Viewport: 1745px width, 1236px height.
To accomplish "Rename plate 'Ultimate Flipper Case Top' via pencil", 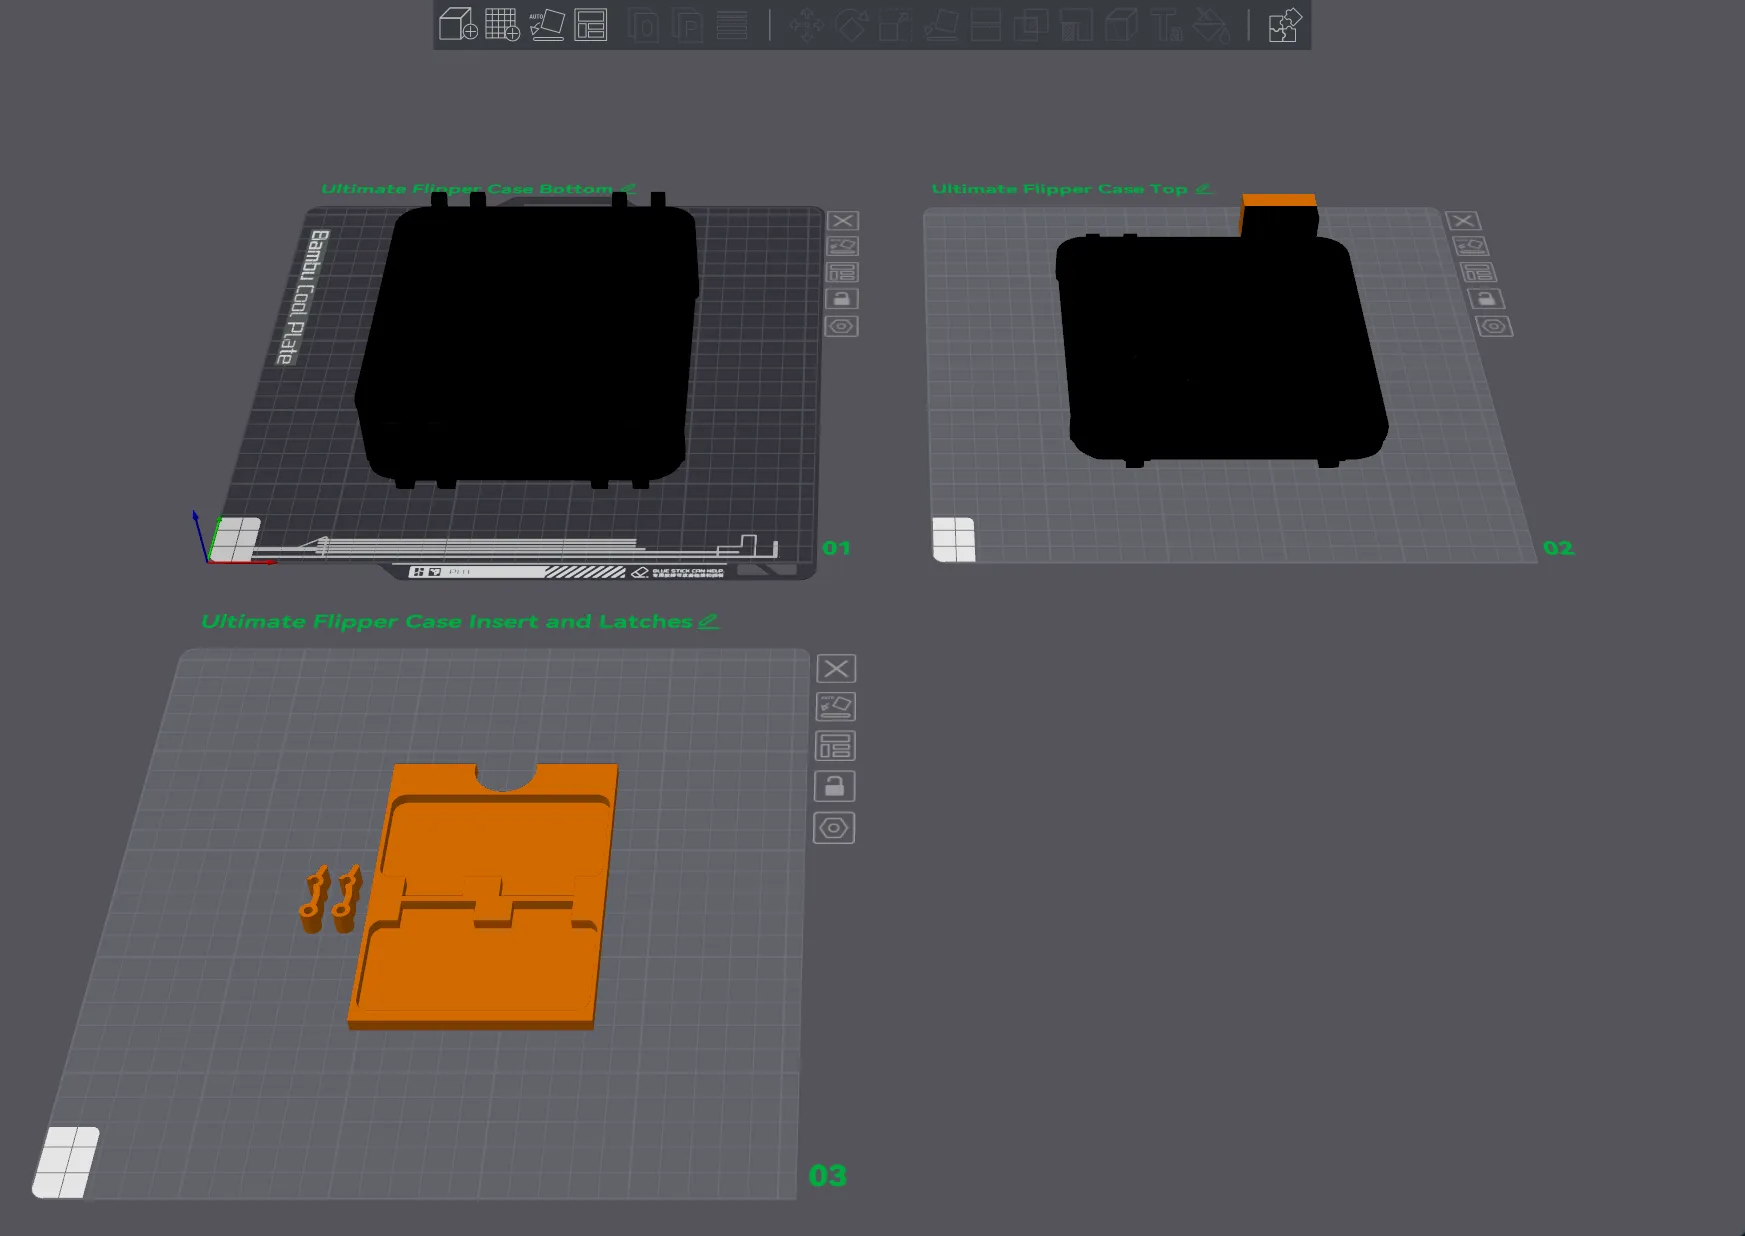I will tap(1203, 189).
